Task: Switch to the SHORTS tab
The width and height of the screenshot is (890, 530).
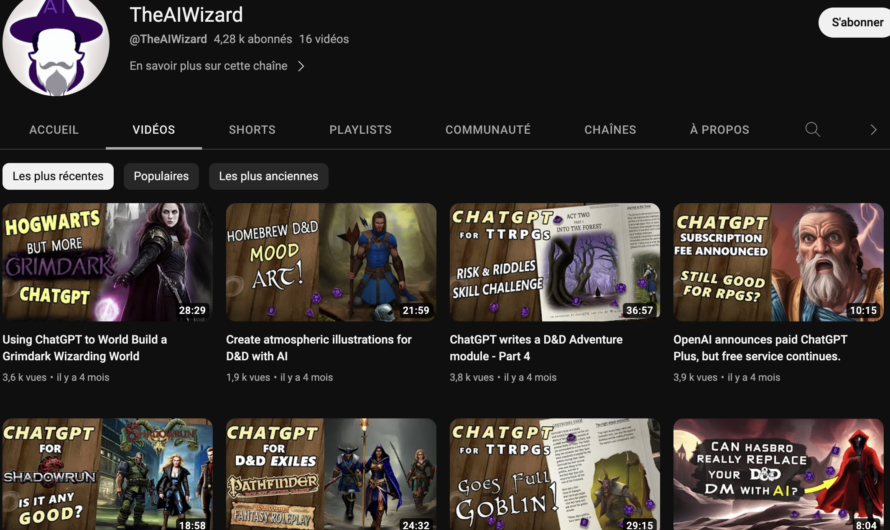Action: click(252, 130)
